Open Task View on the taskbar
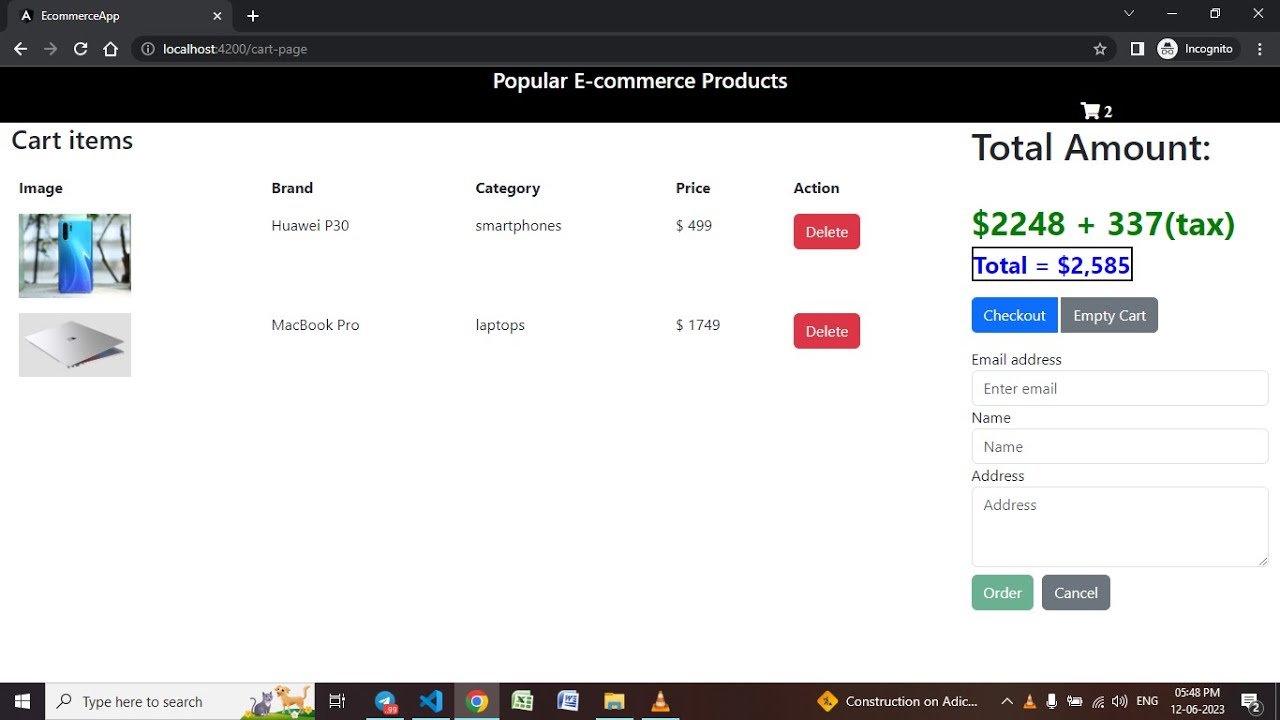 [x=337, y=701]
